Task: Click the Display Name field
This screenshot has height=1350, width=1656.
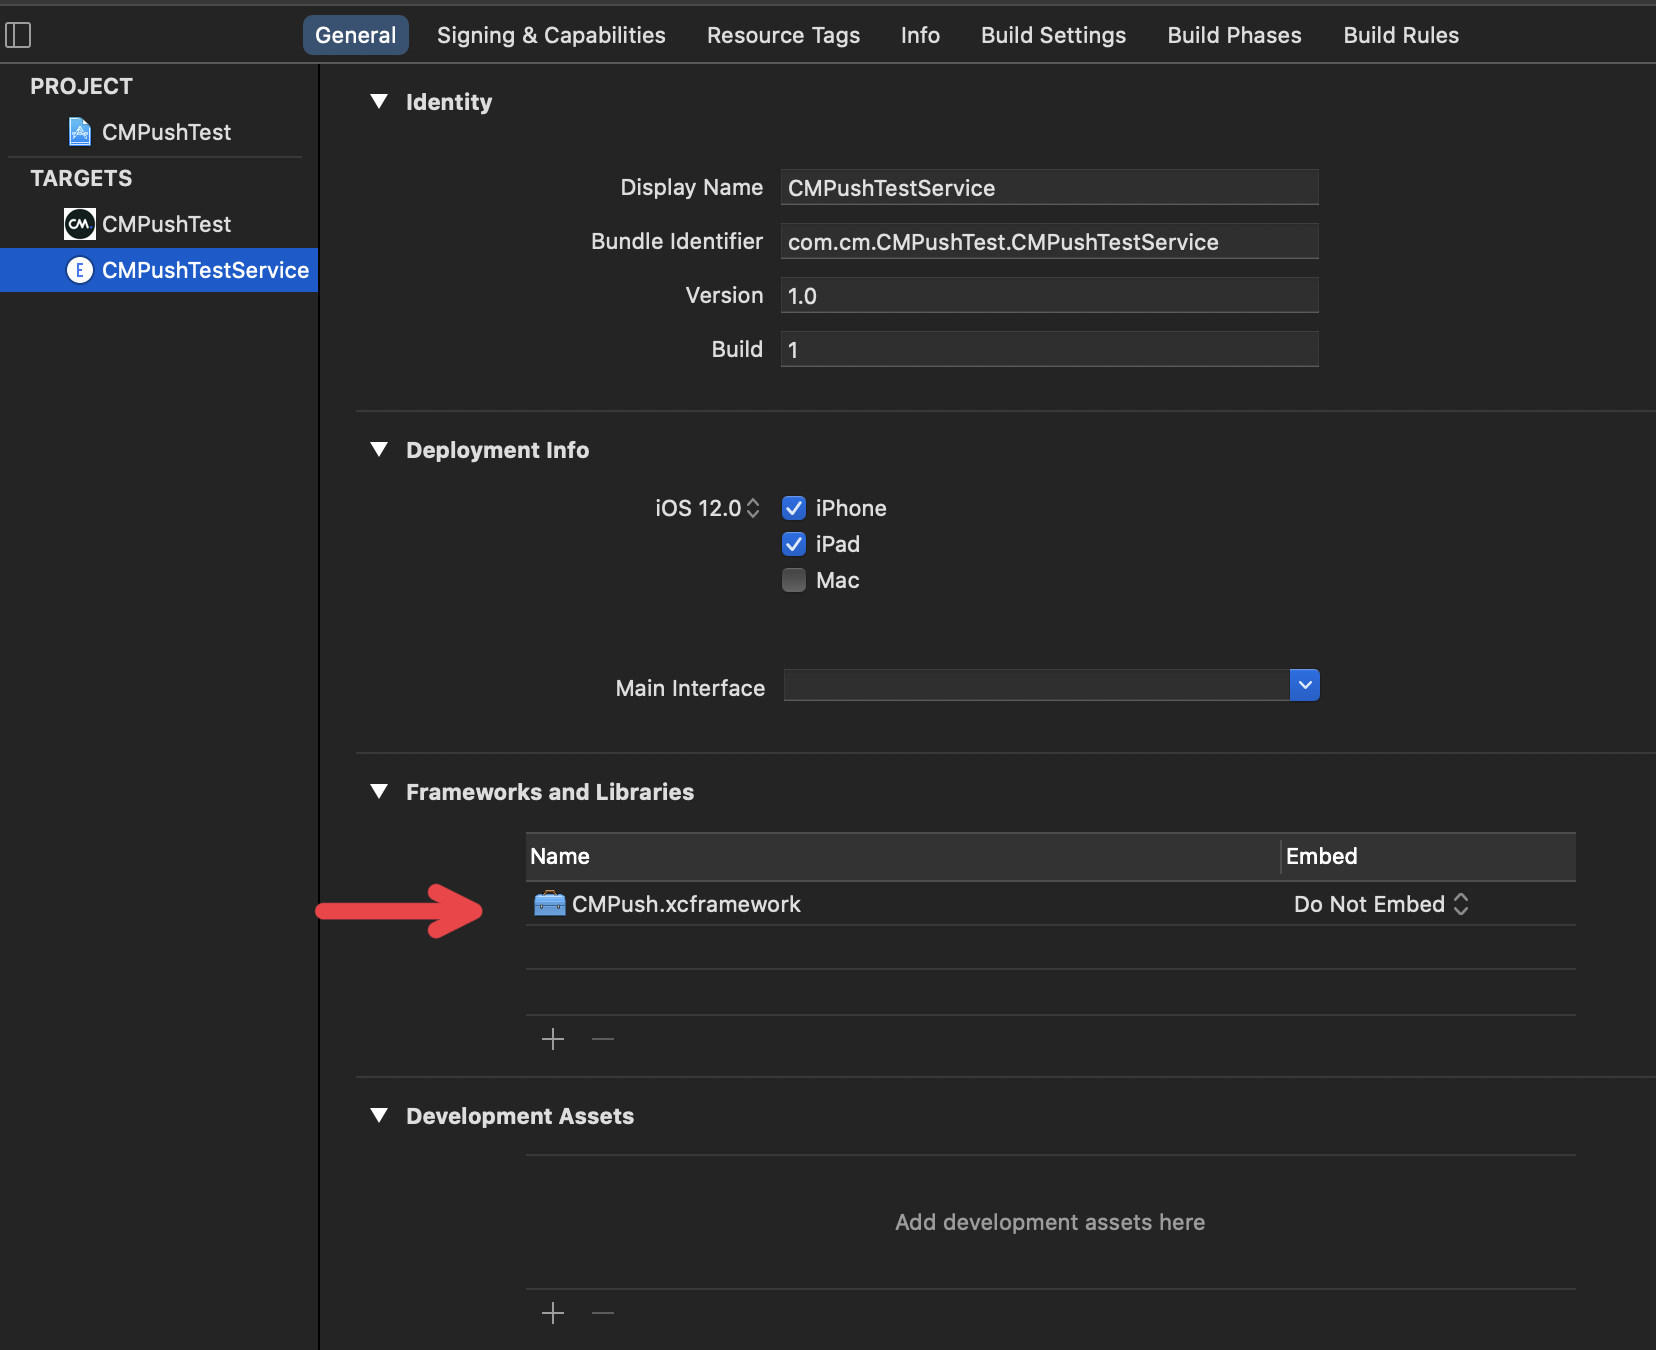Action: (x=1049, y=187)
